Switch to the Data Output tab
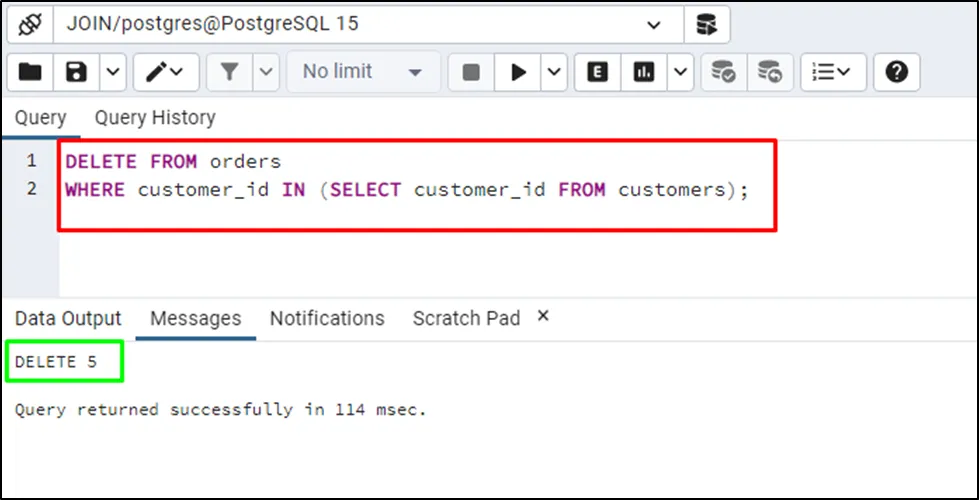Screen dimensions: 979x500 click(x=68, y=318)
